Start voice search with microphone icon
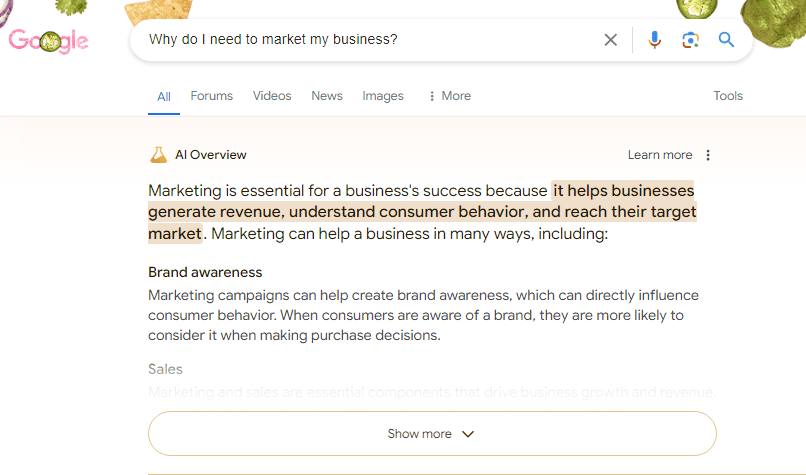This screenshot has width=806, height=475. click(654, 40)
